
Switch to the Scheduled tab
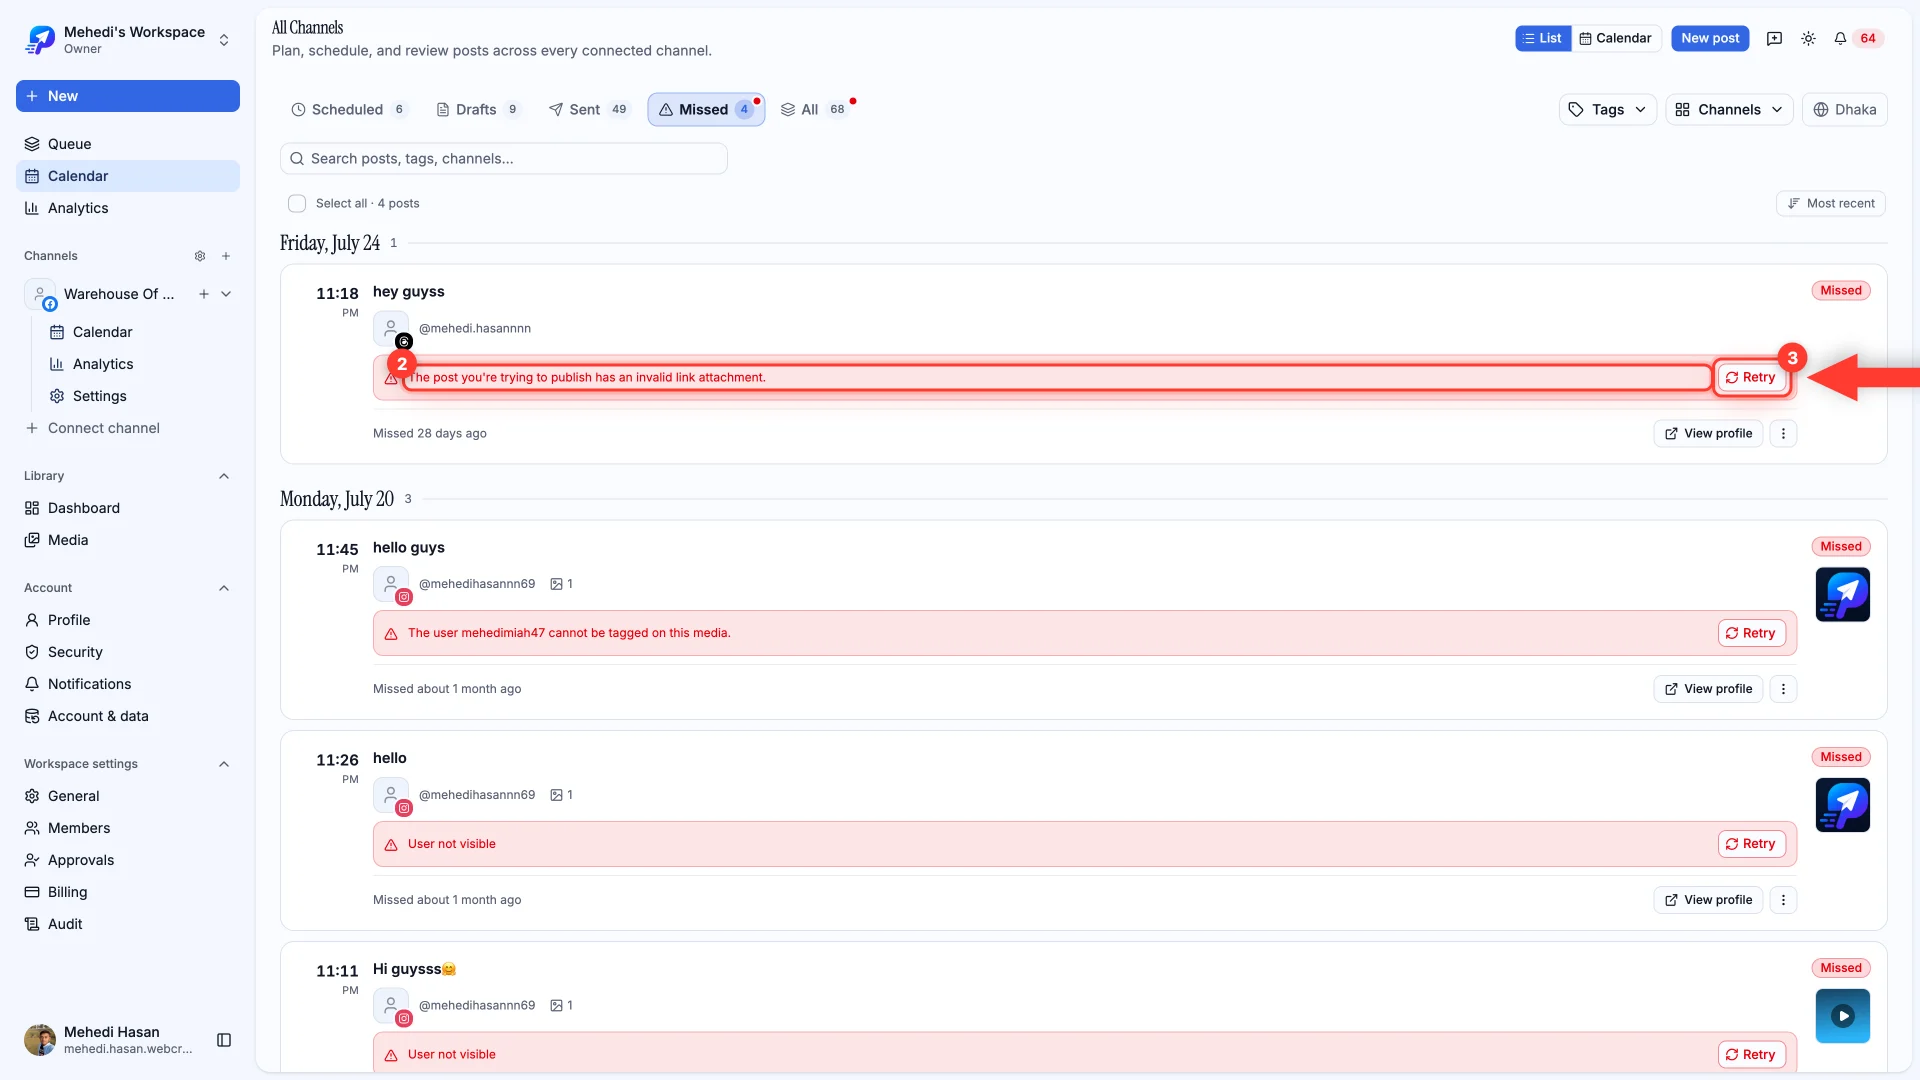[x=349, y=109]
